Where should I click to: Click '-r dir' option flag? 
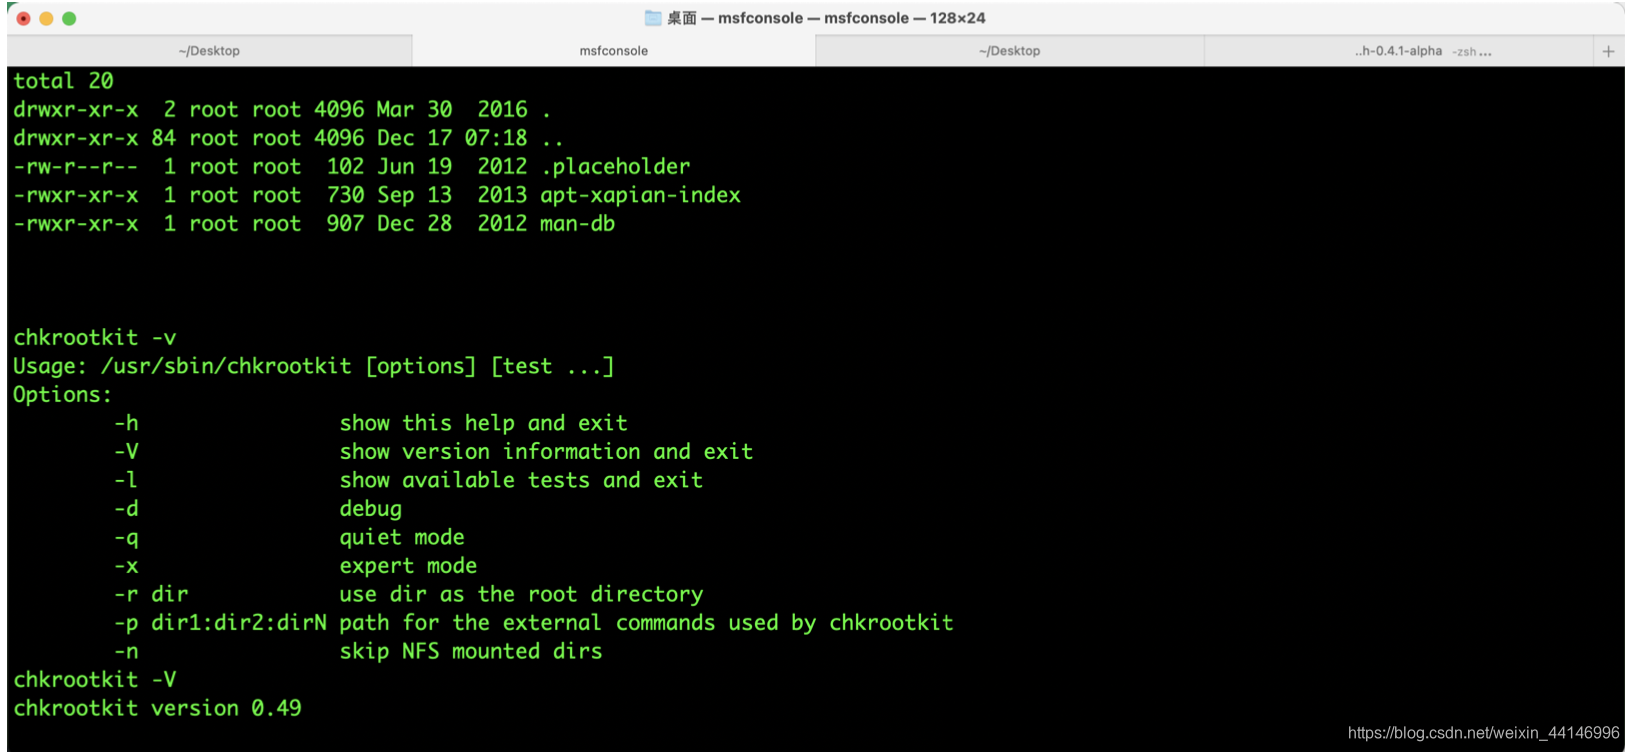[151, 594]
